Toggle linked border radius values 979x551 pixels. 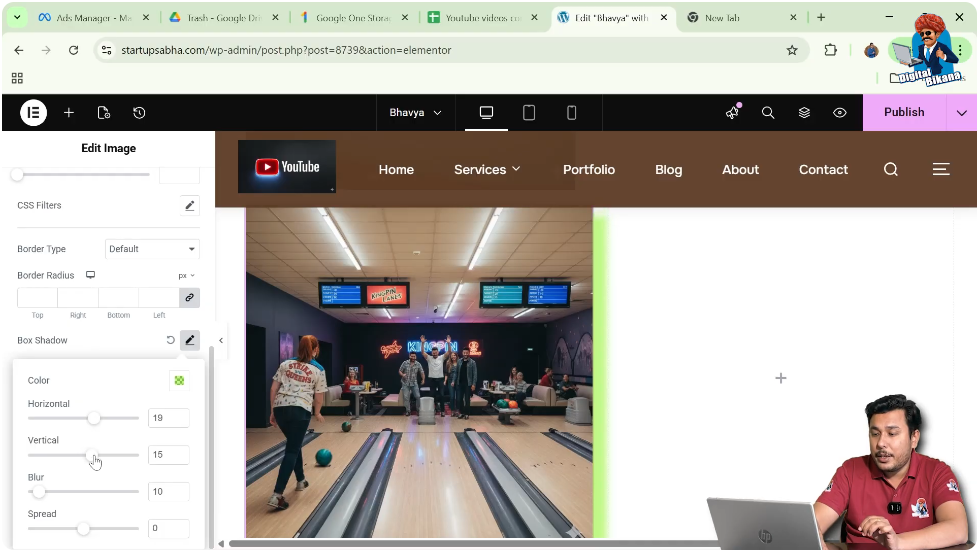(x=189, y=297)
